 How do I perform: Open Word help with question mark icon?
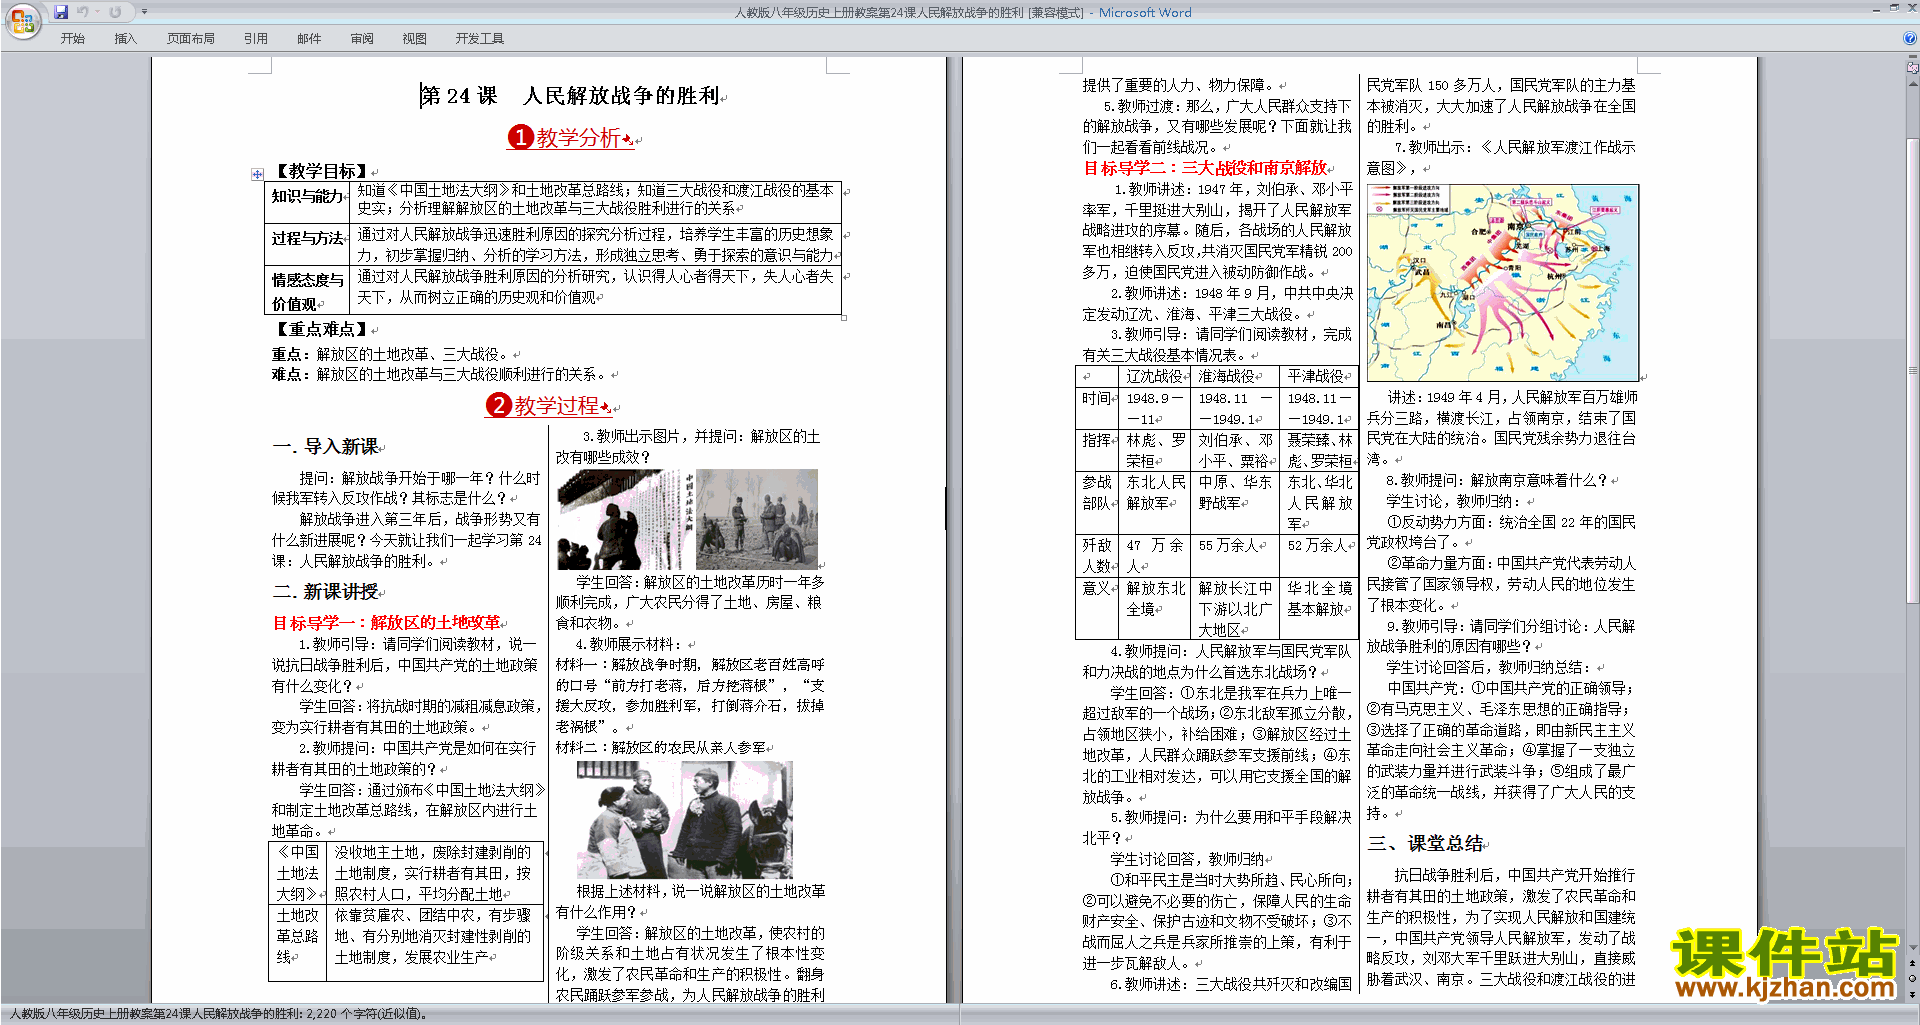coord(1910,38)
